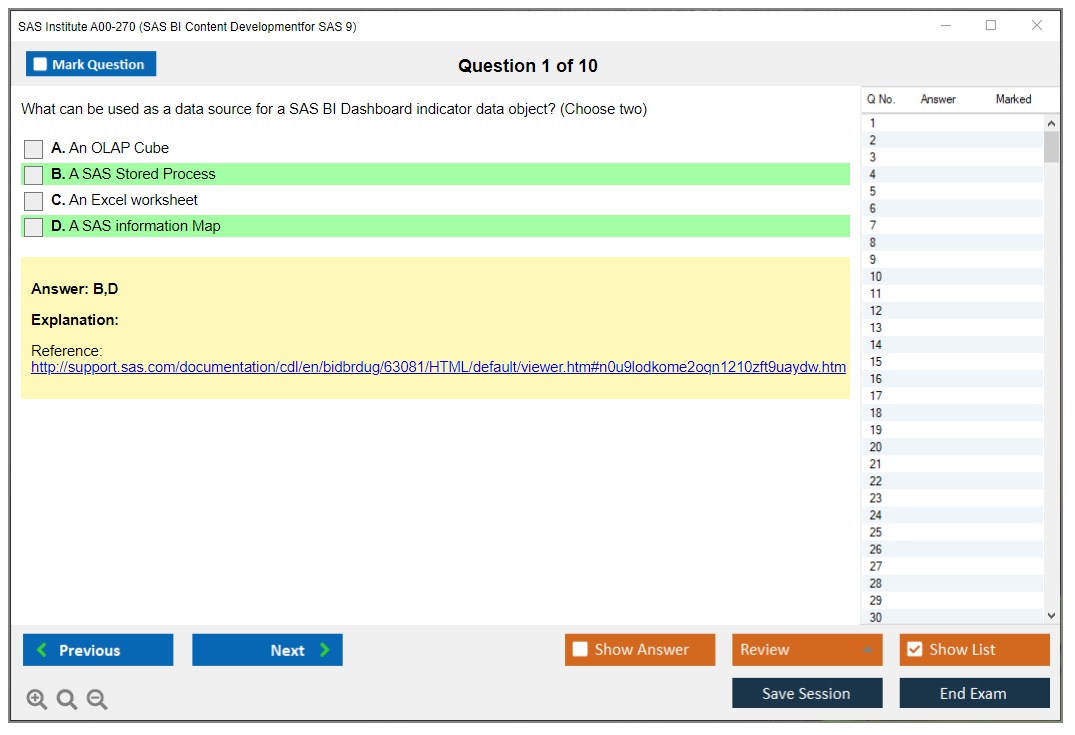Check option D SAS information Map
Image resolution: width=1075 pixels, height=735 pixels.
(34, 227)
